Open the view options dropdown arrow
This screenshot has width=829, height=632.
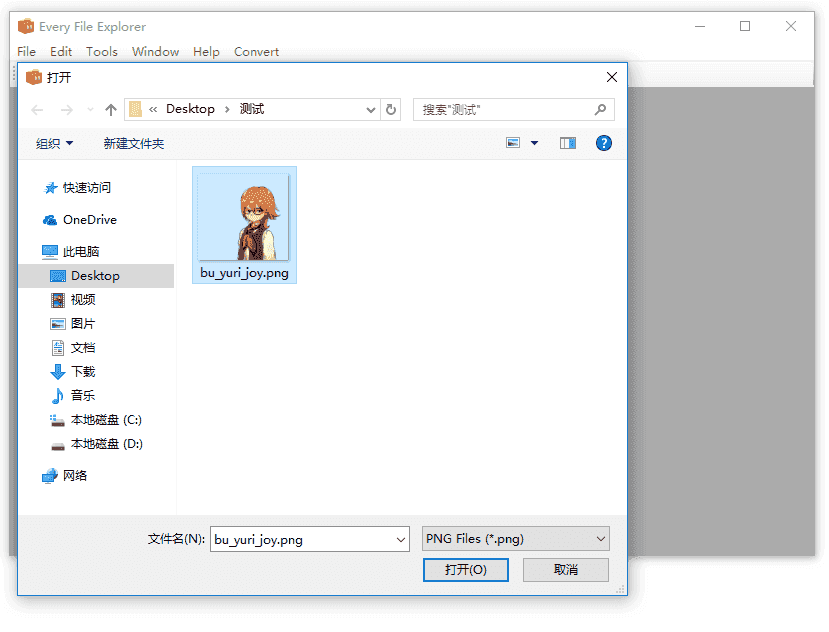coord(535,143)
